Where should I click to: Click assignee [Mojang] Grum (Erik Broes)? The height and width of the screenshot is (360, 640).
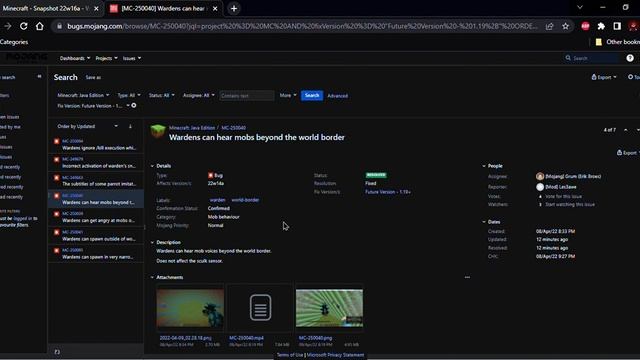(x=573, y=176)
